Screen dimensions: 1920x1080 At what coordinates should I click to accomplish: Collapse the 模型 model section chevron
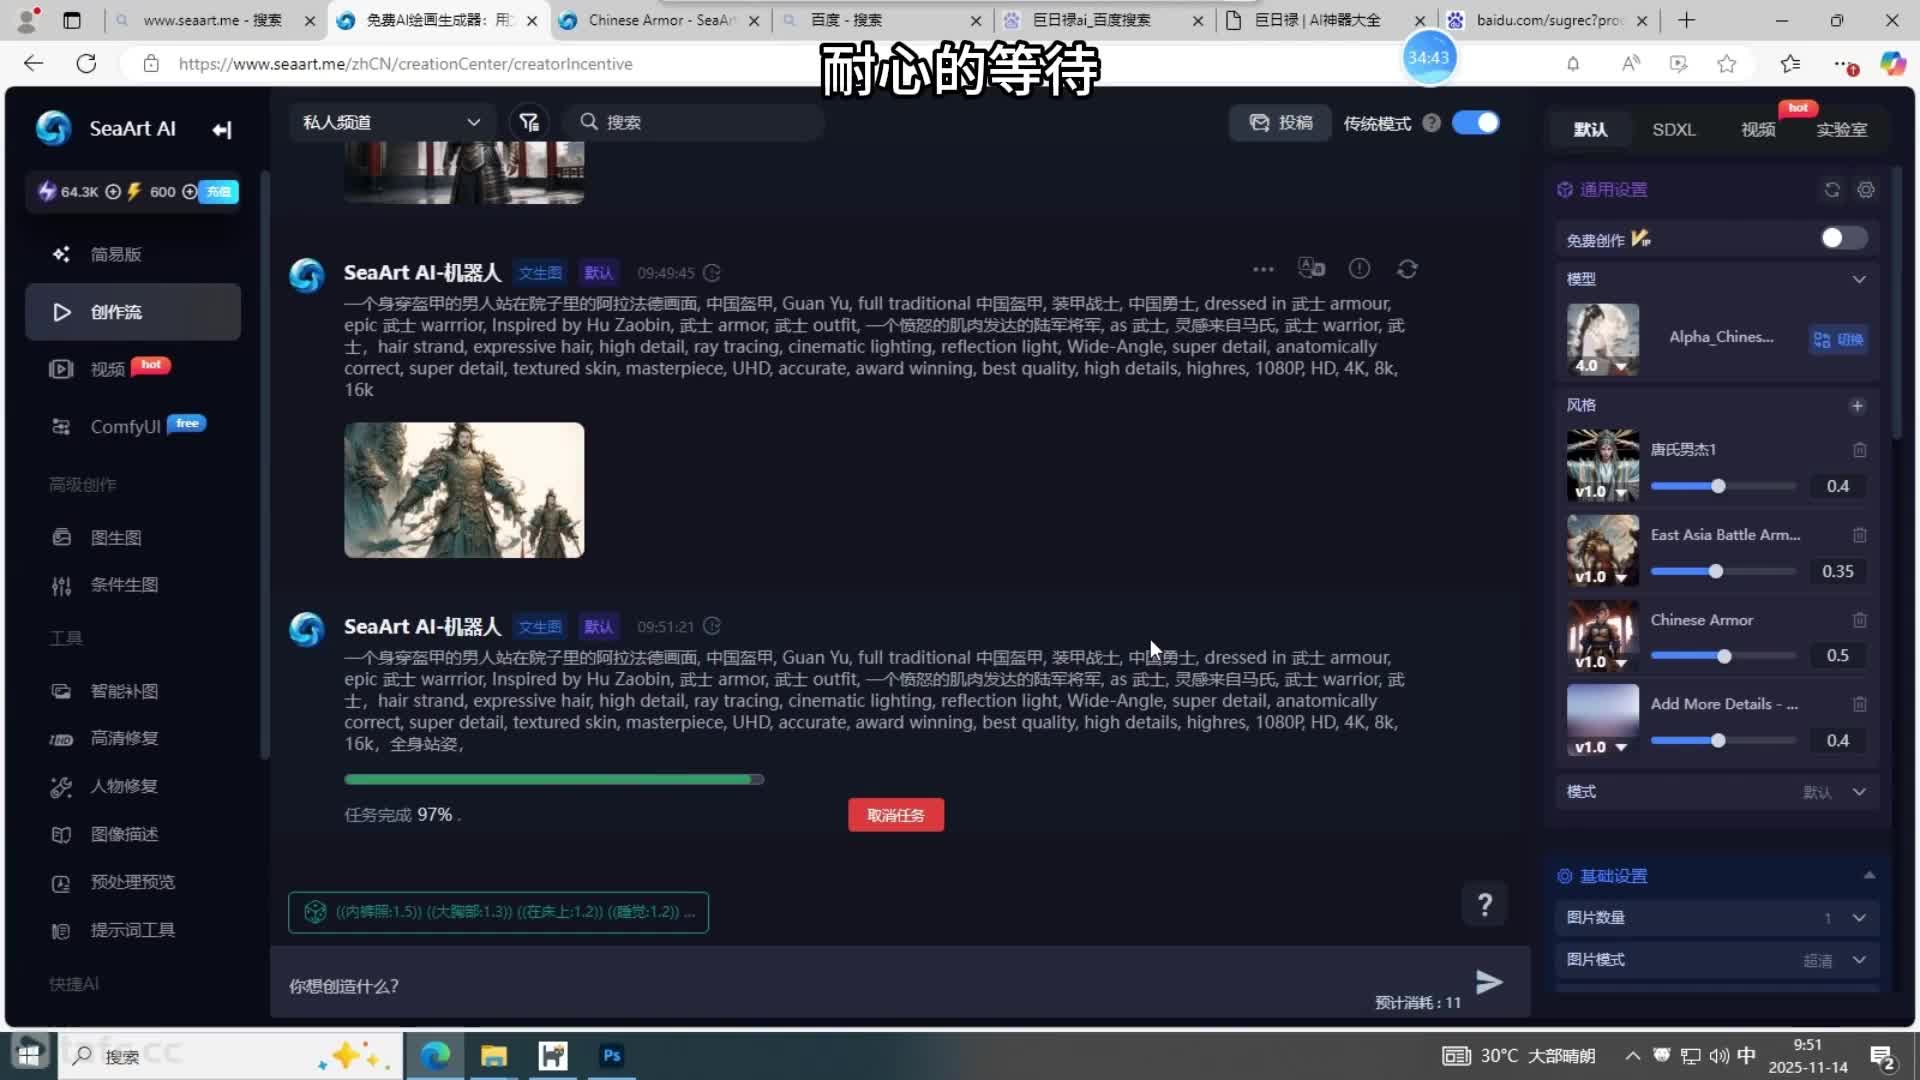tap(1858, 279)
